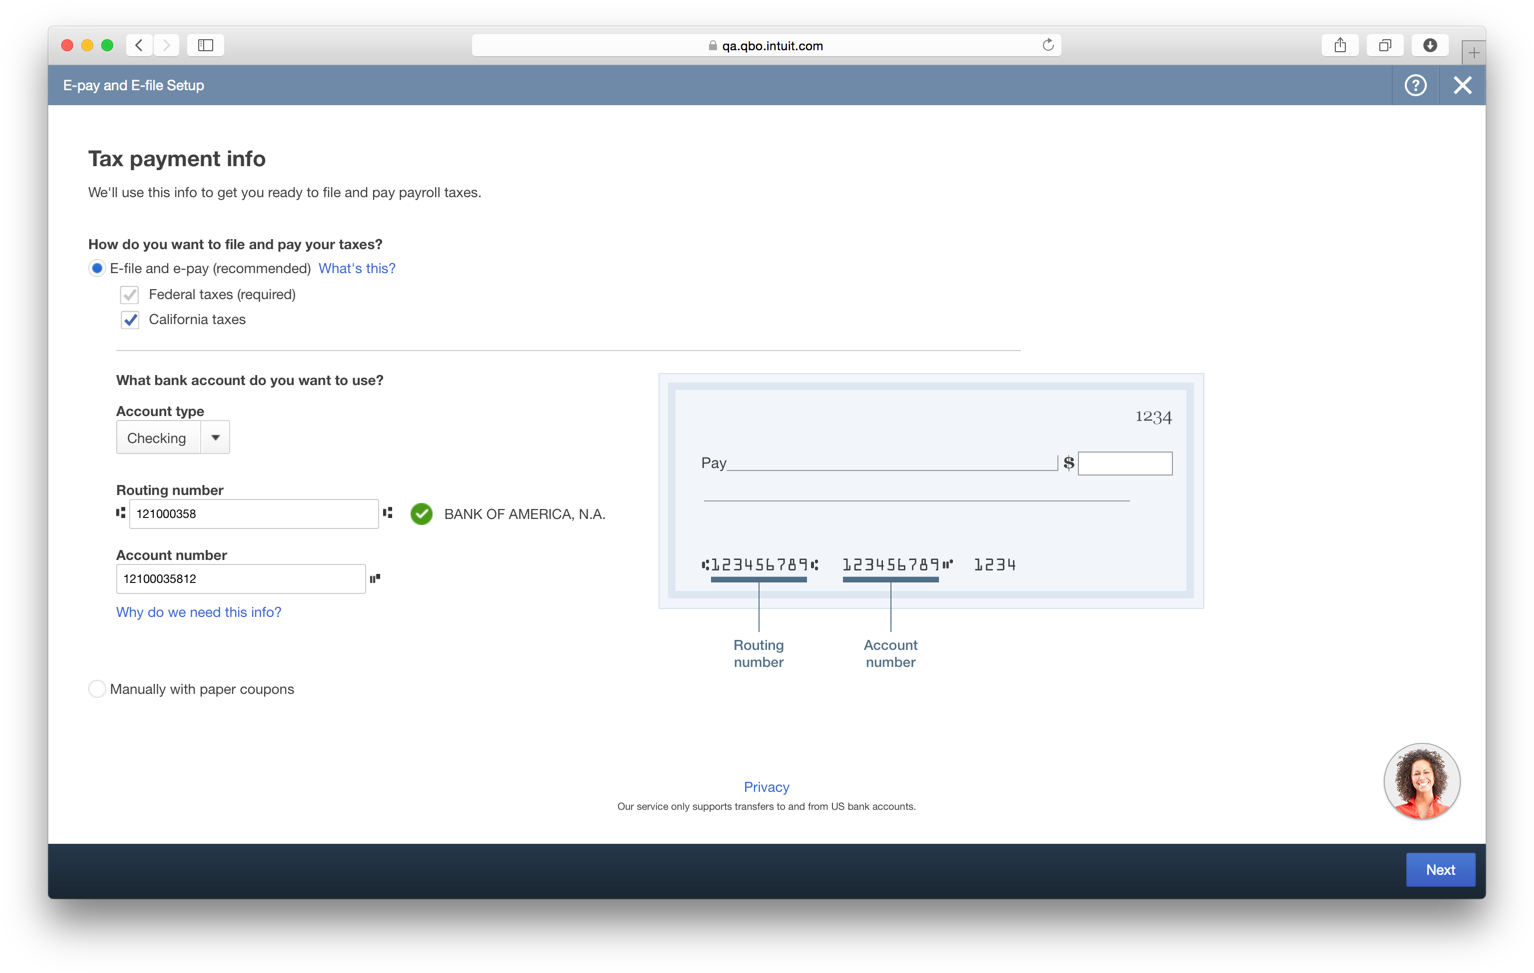Click the US bank accounts disclaimer text
1534x973 pixels.
766,806
